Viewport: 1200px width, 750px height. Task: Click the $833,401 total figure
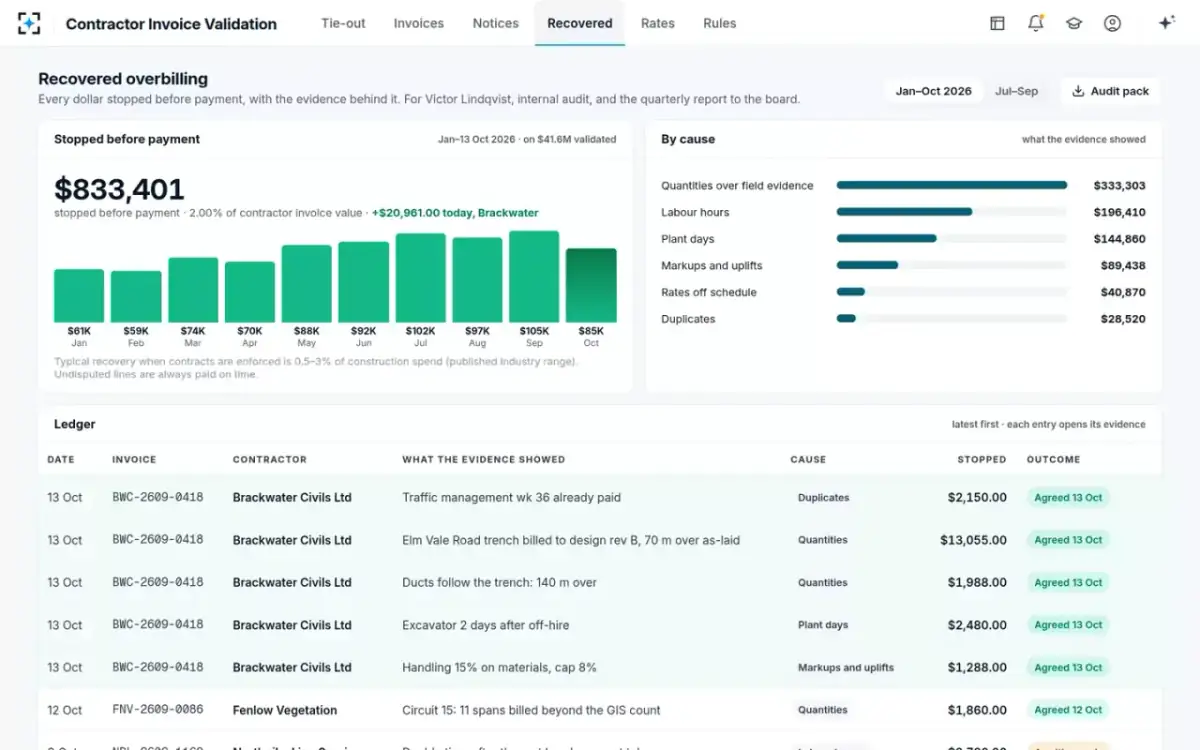[x=119, y=189]
